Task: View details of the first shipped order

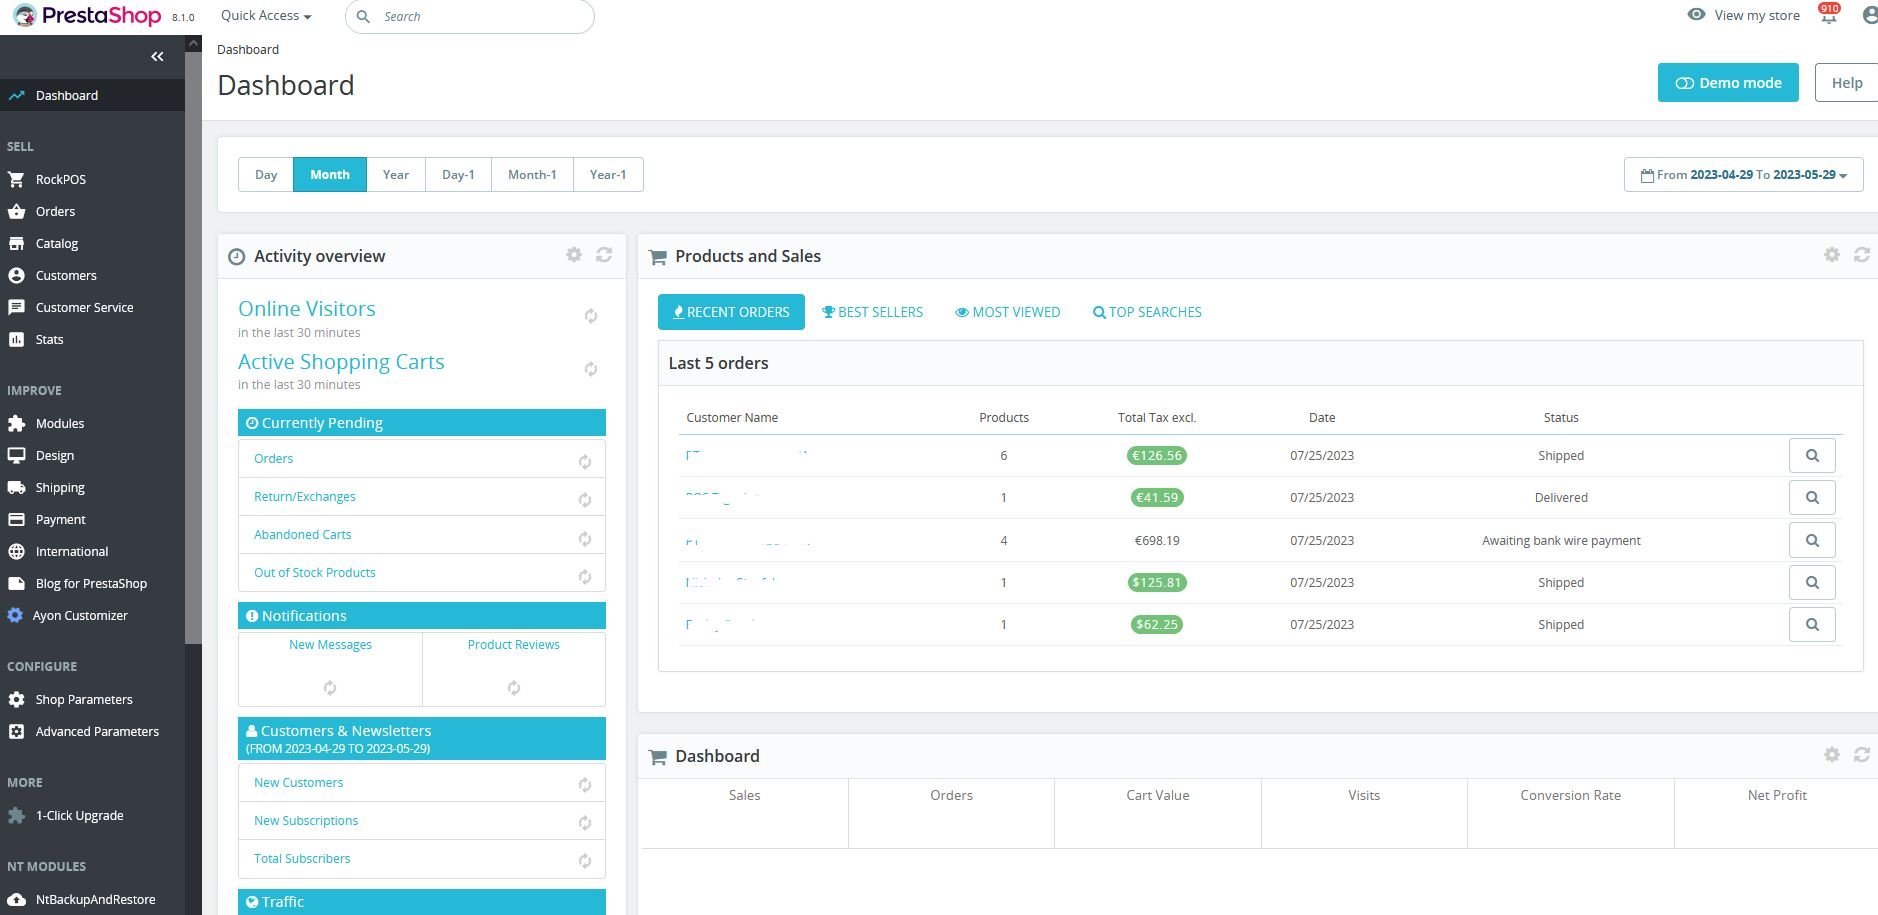Action: pos(1811,455)
